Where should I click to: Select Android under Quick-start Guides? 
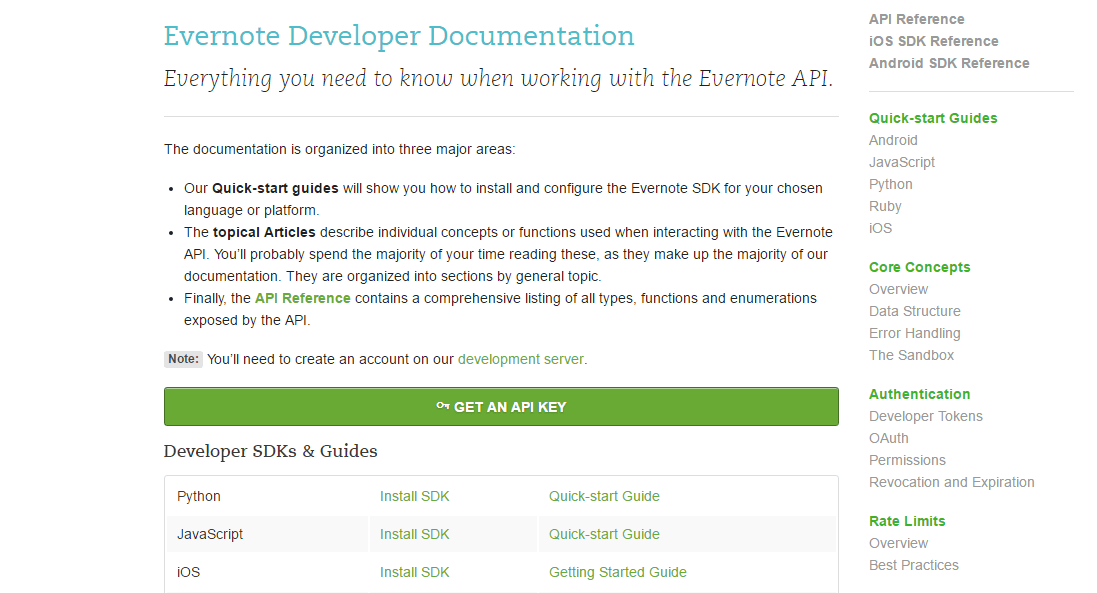click(x=893, y=140)
